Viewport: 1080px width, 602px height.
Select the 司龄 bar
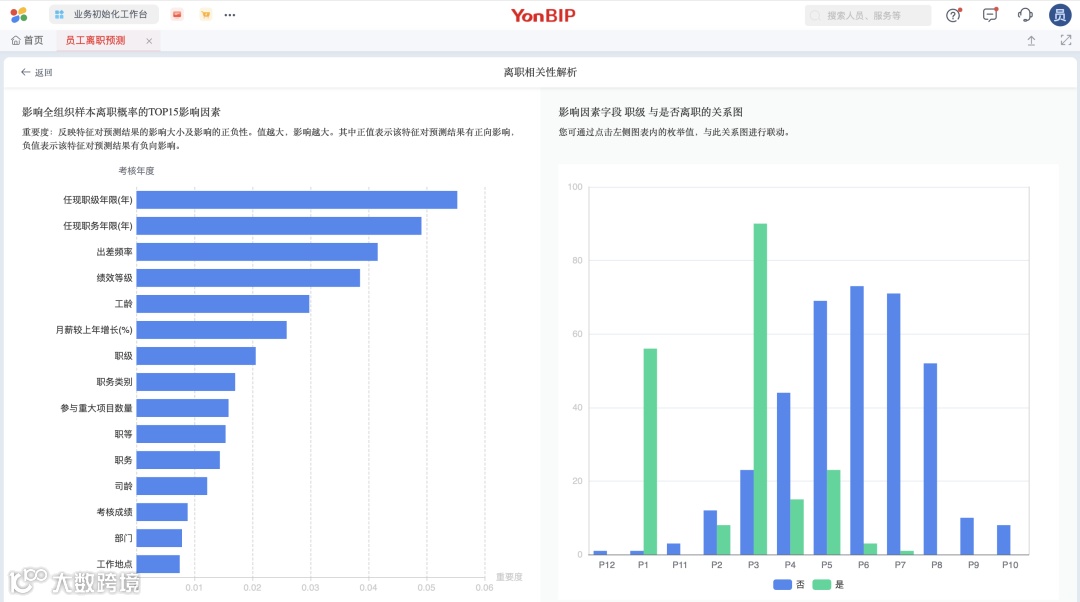pyautogui.click(x=172, y=486)
